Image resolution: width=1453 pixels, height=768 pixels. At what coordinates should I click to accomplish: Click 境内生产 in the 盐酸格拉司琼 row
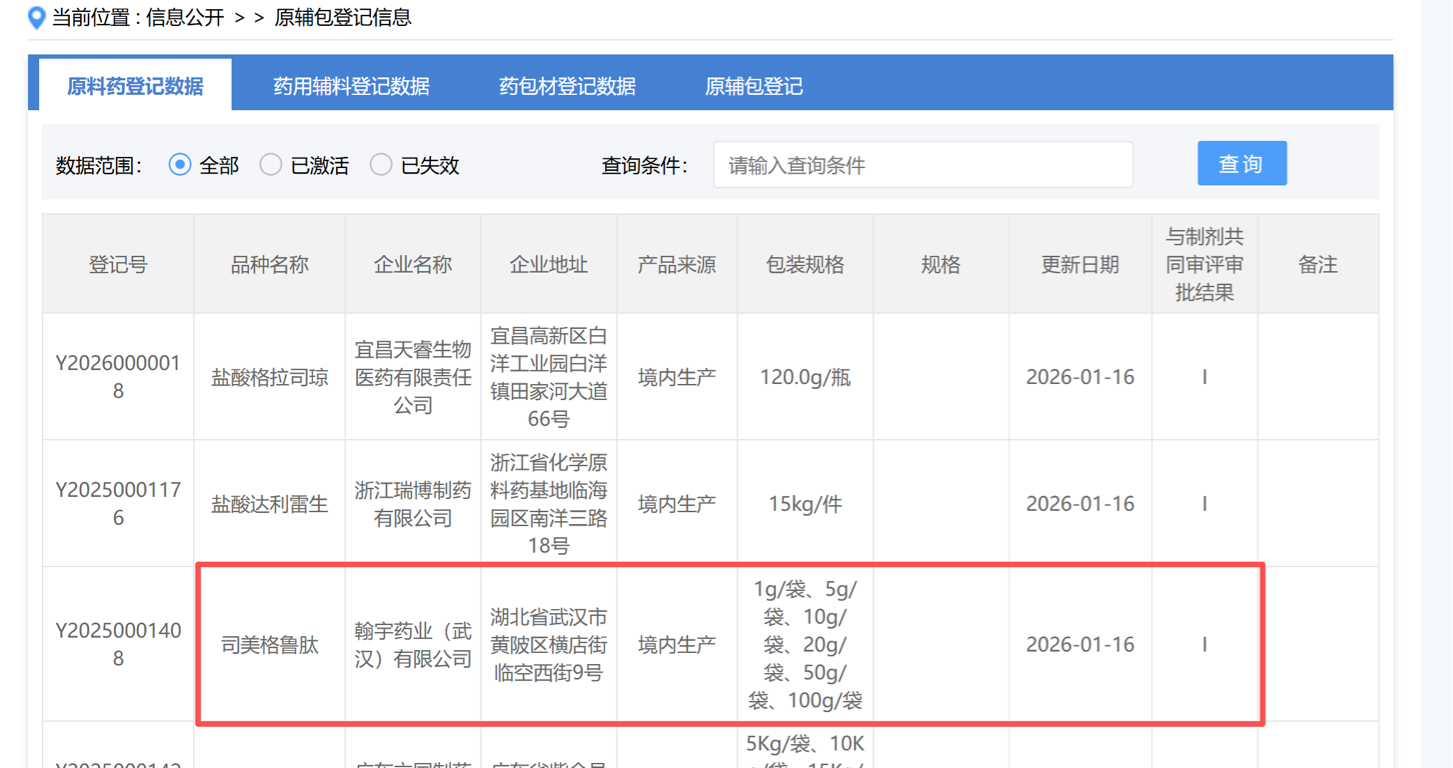pyautogui.click(x=677, y=378)
